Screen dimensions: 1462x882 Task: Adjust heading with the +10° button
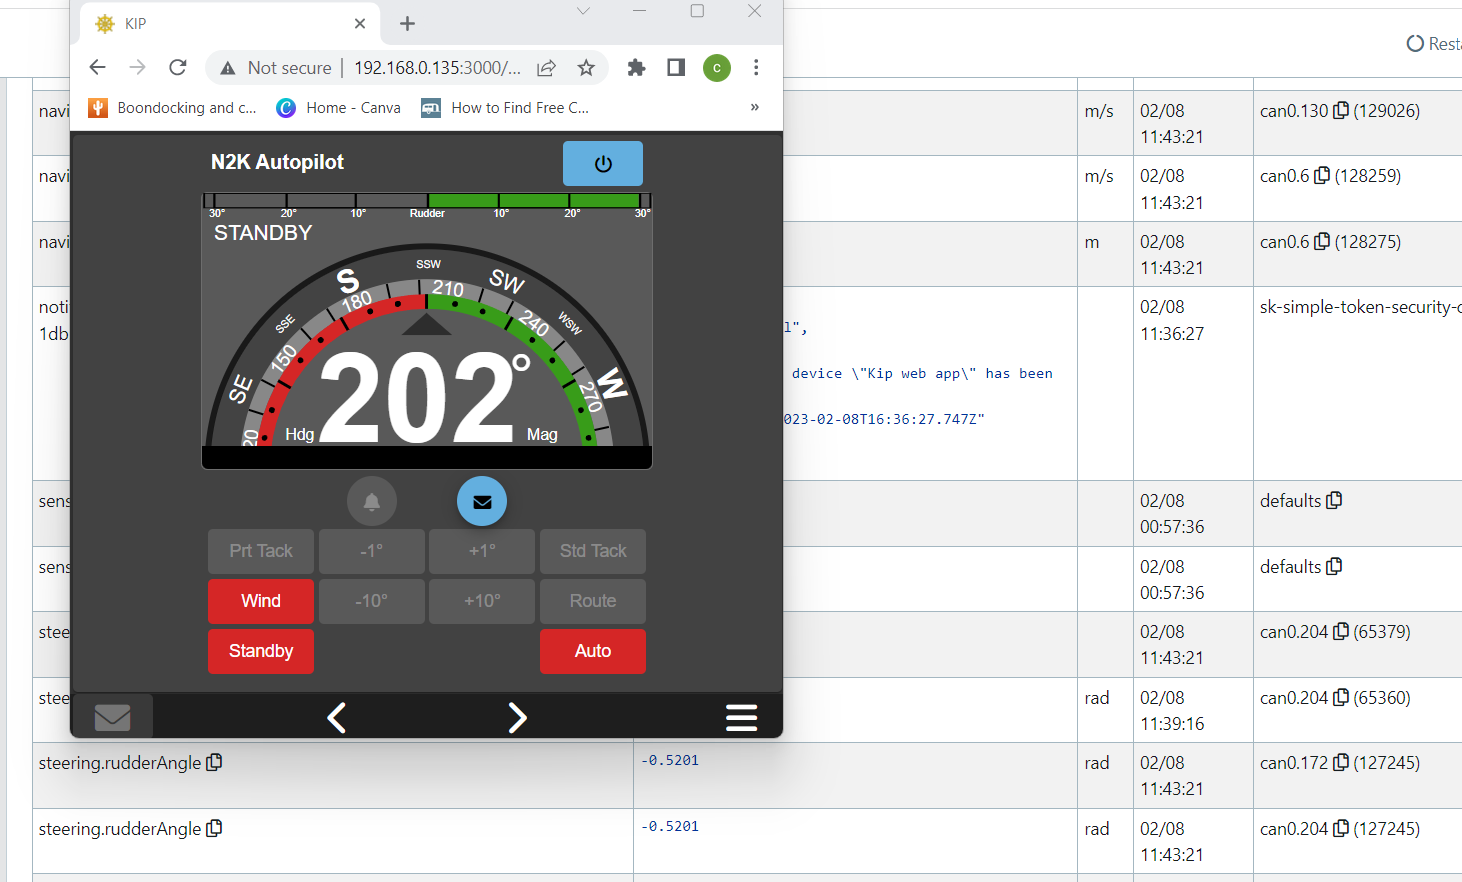481,601
